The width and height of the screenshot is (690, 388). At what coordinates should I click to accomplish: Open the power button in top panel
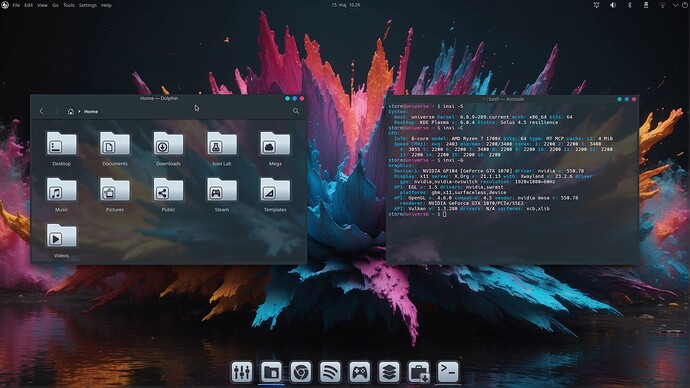pyautogui.click(x=684, y=5)
